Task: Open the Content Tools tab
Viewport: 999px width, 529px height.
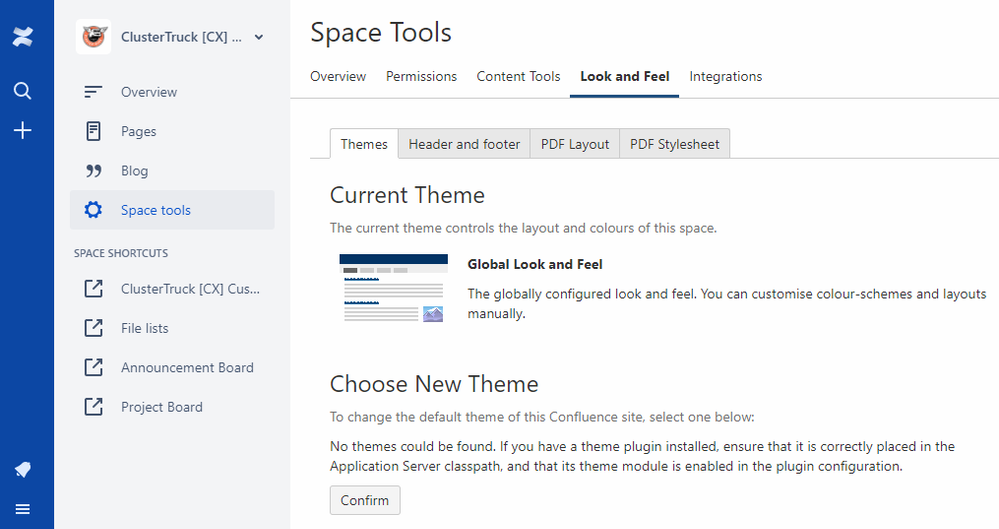Action: tap(518, 76)
